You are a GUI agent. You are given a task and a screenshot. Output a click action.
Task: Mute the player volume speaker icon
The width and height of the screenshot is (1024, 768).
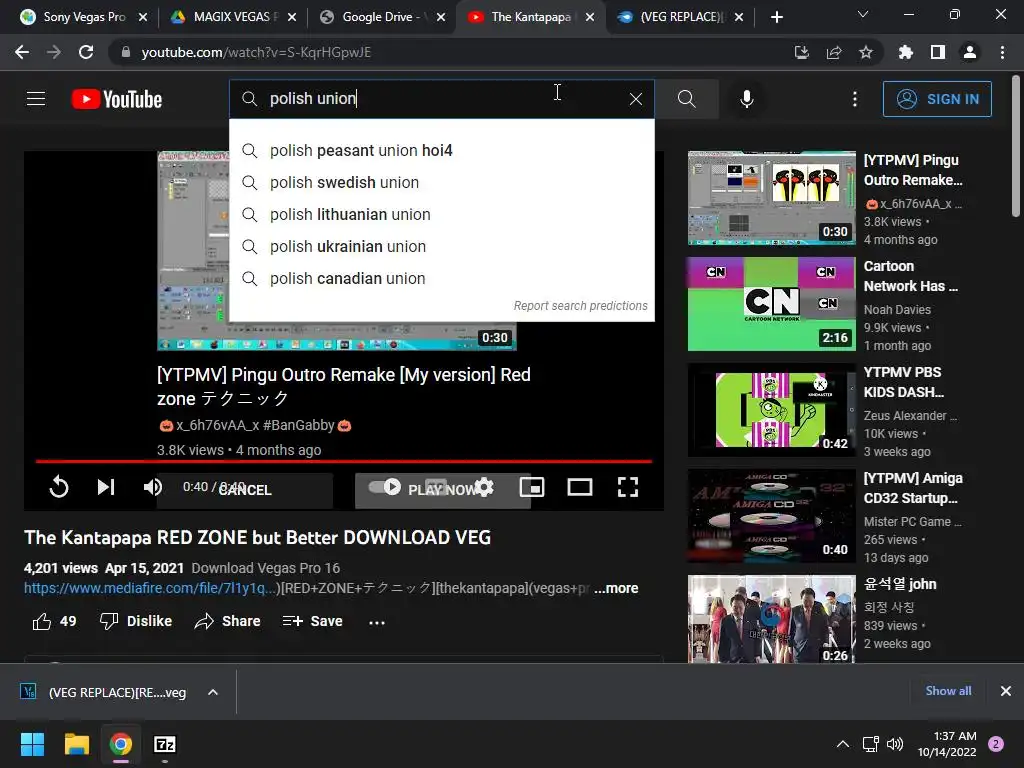point(153,487)
